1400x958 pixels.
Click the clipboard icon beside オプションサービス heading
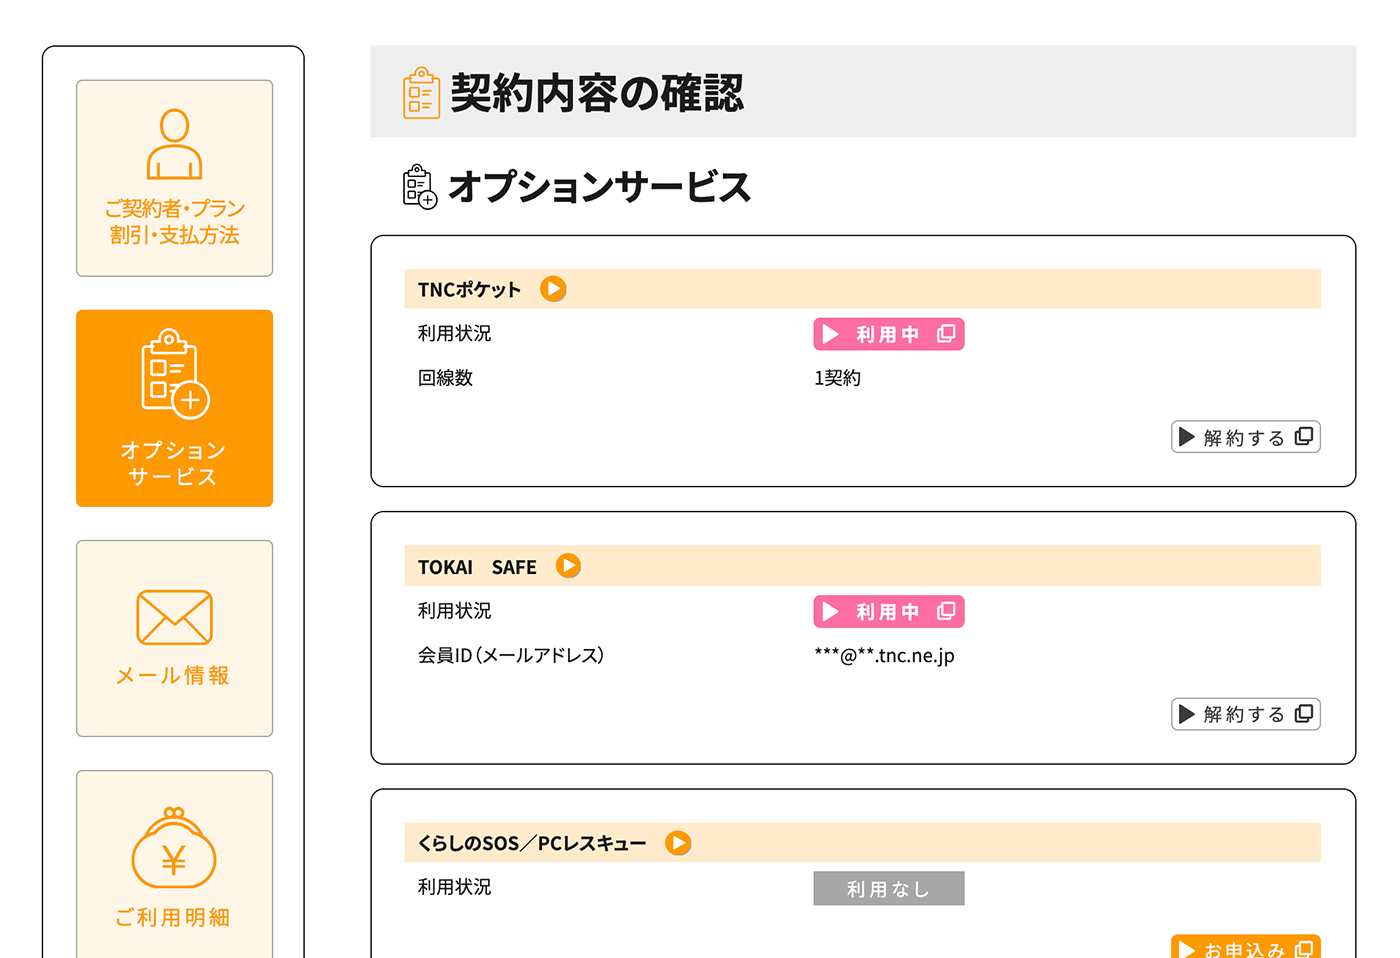tap(420, 187)
